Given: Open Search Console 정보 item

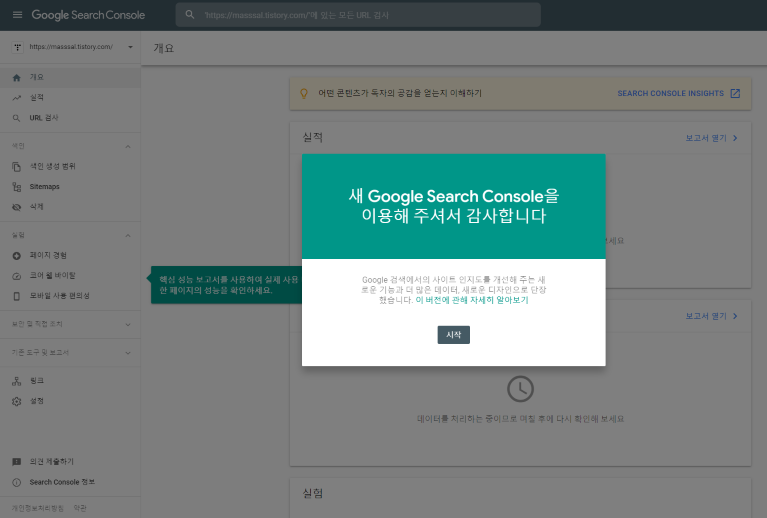Looking at the screenshot, I should coord(70,482).
